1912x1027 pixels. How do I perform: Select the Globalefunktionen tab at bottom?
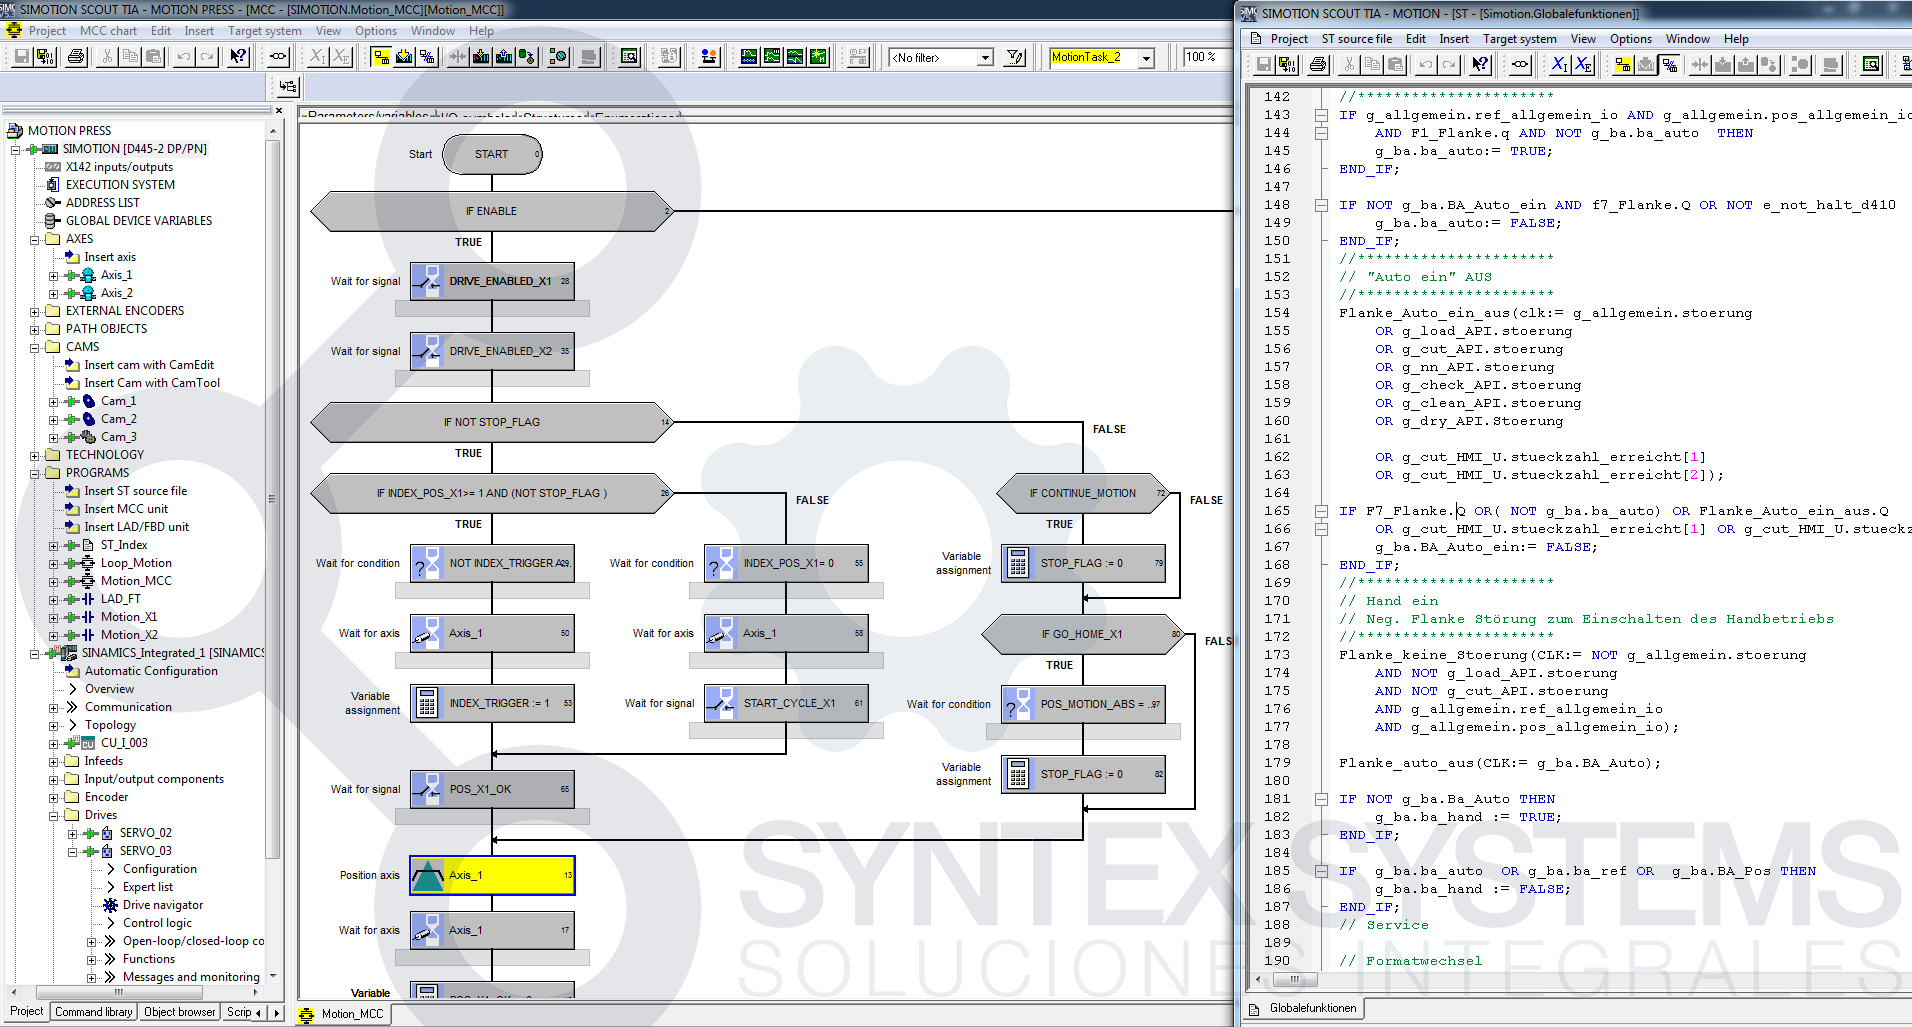click(x=1303, y=1008)
